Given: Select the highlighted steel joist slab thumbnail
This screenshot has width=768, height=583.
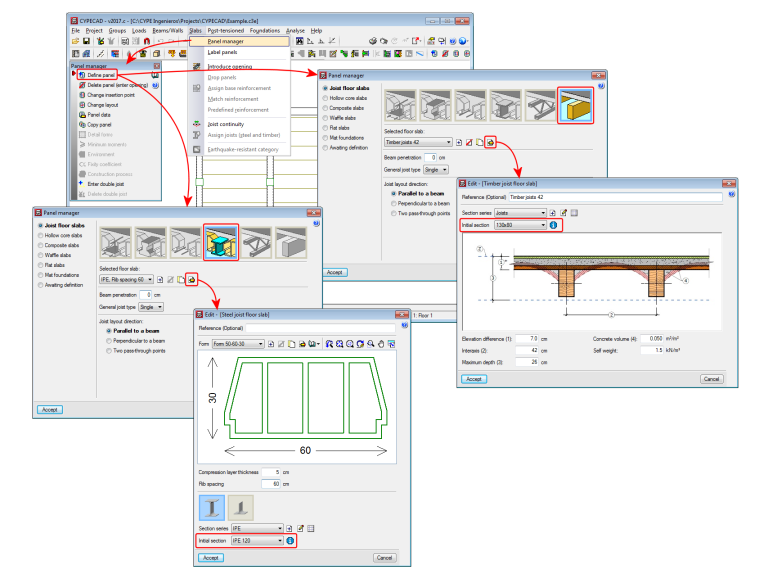Looking at the screenshot, I should [x=220, y=242].
